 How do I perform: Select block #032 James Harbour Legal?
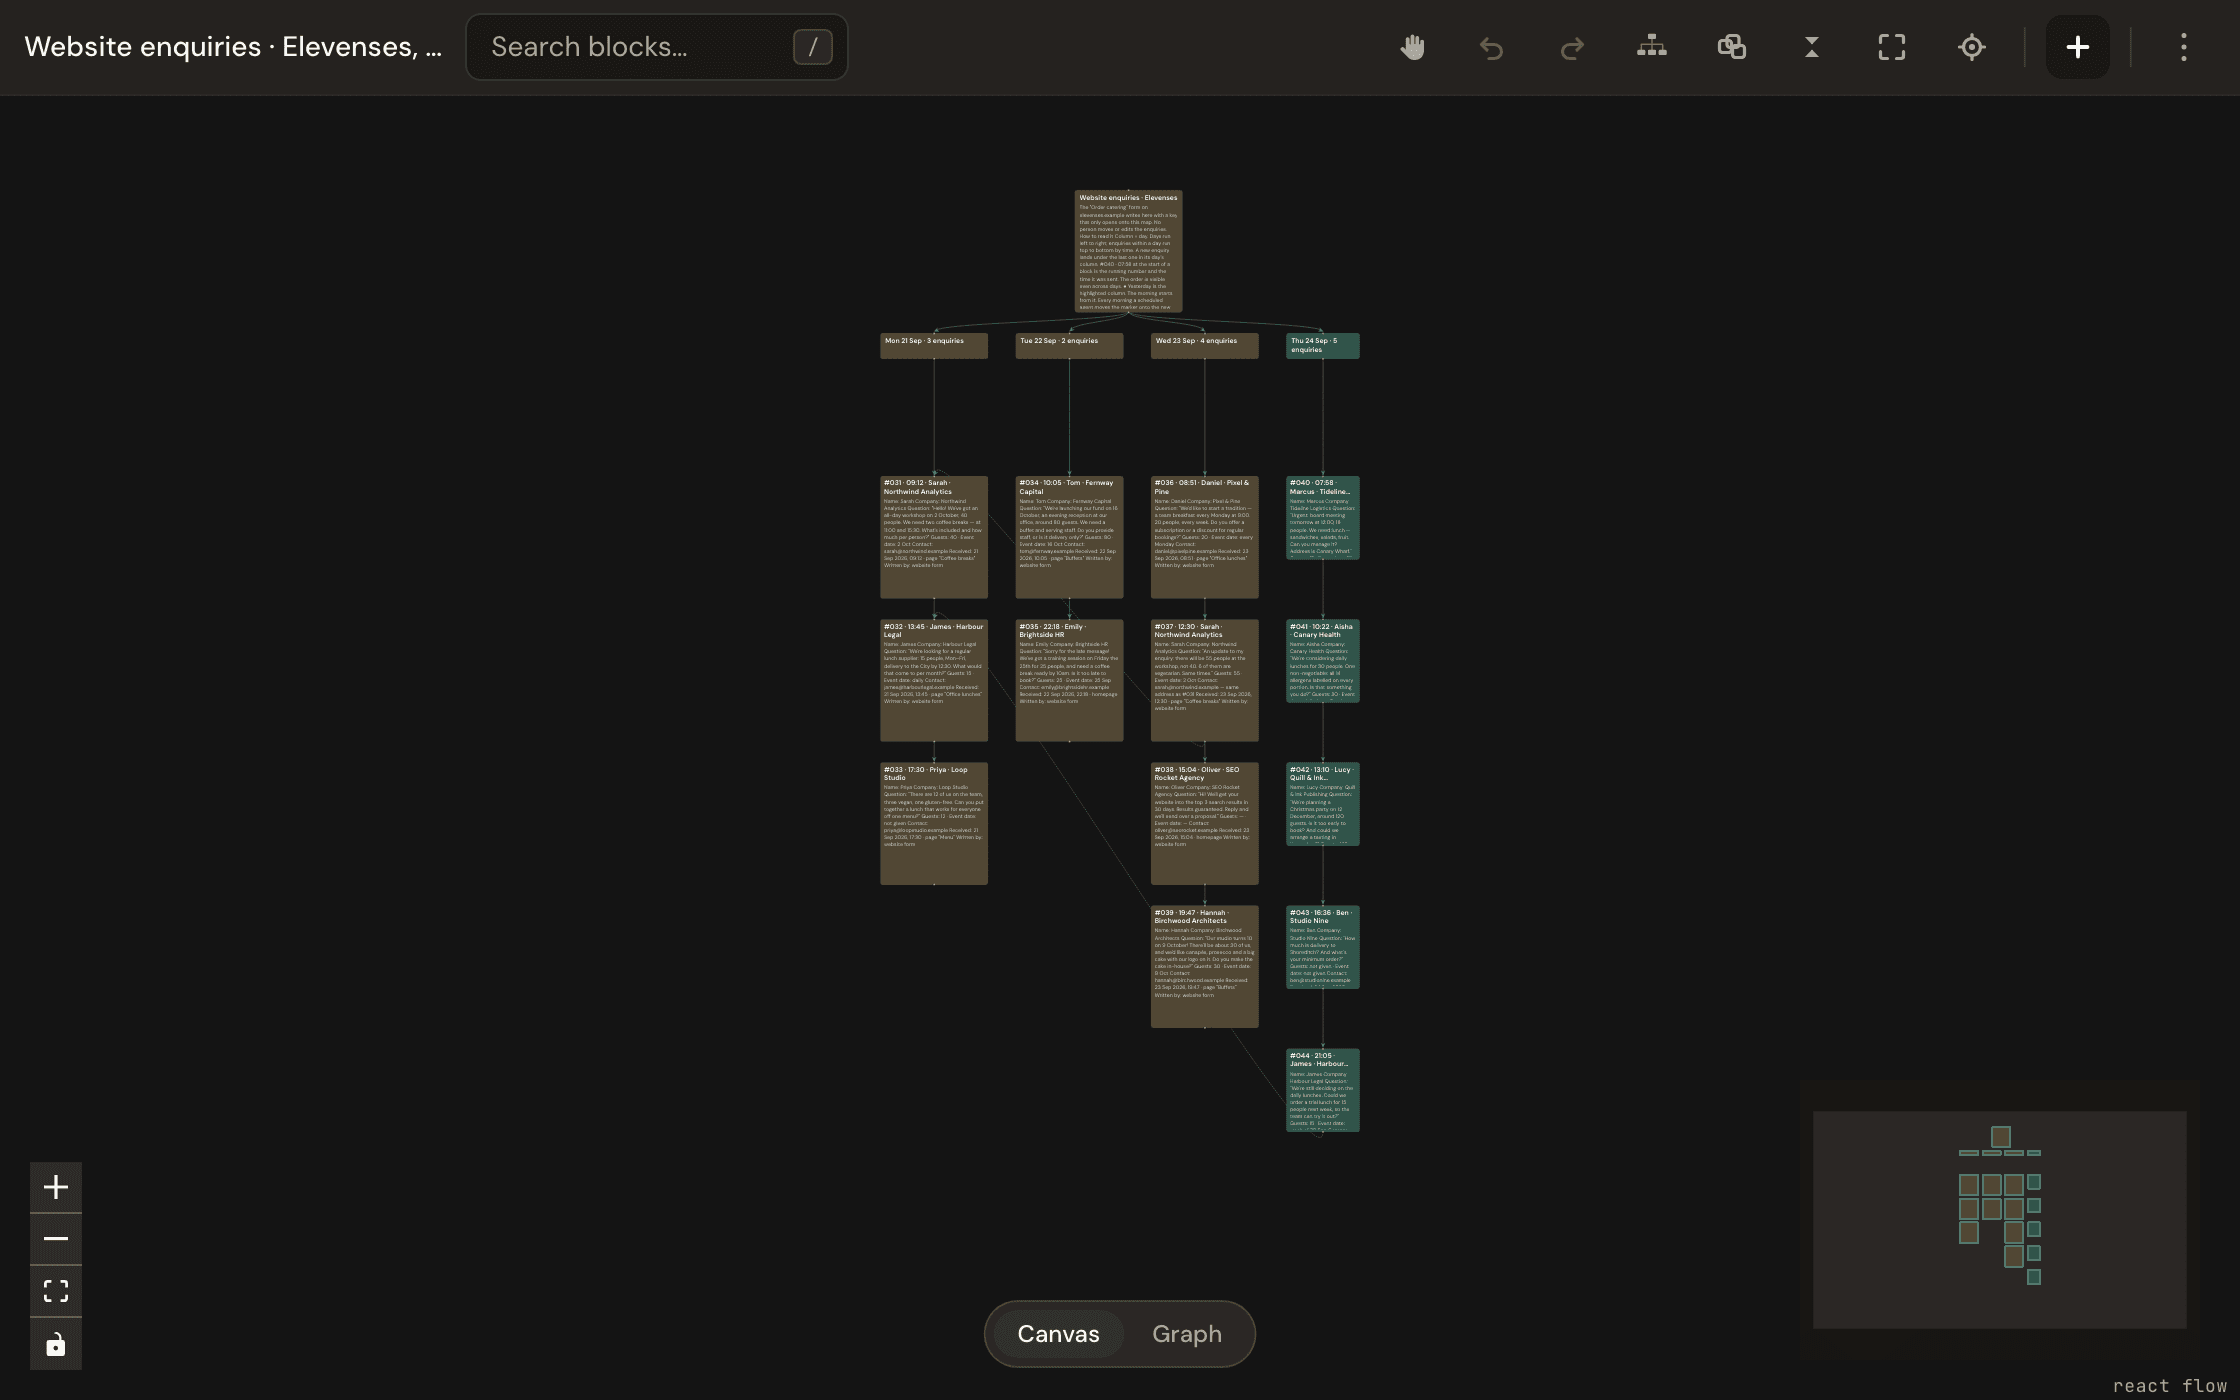coord(934,680)
